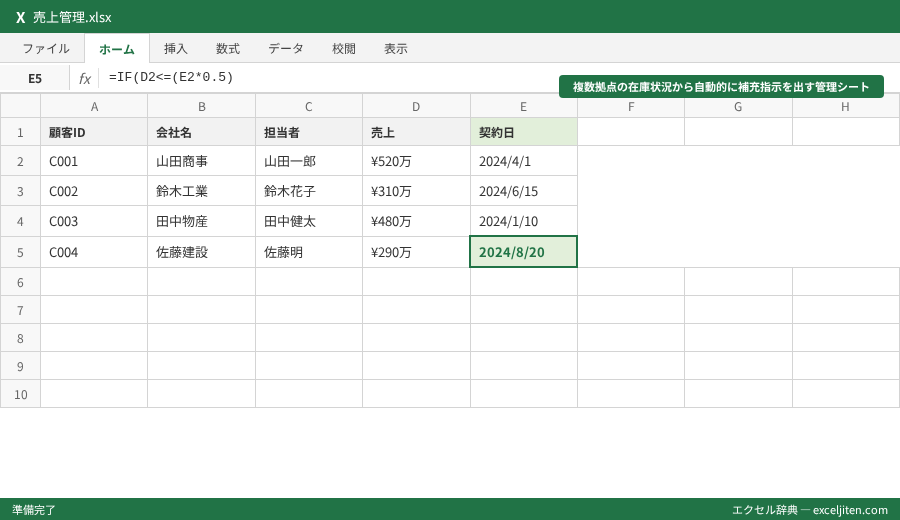Open the 挿入 ribbon tab
The width and height of the screenshot is (900, 520).
(176, 49)
